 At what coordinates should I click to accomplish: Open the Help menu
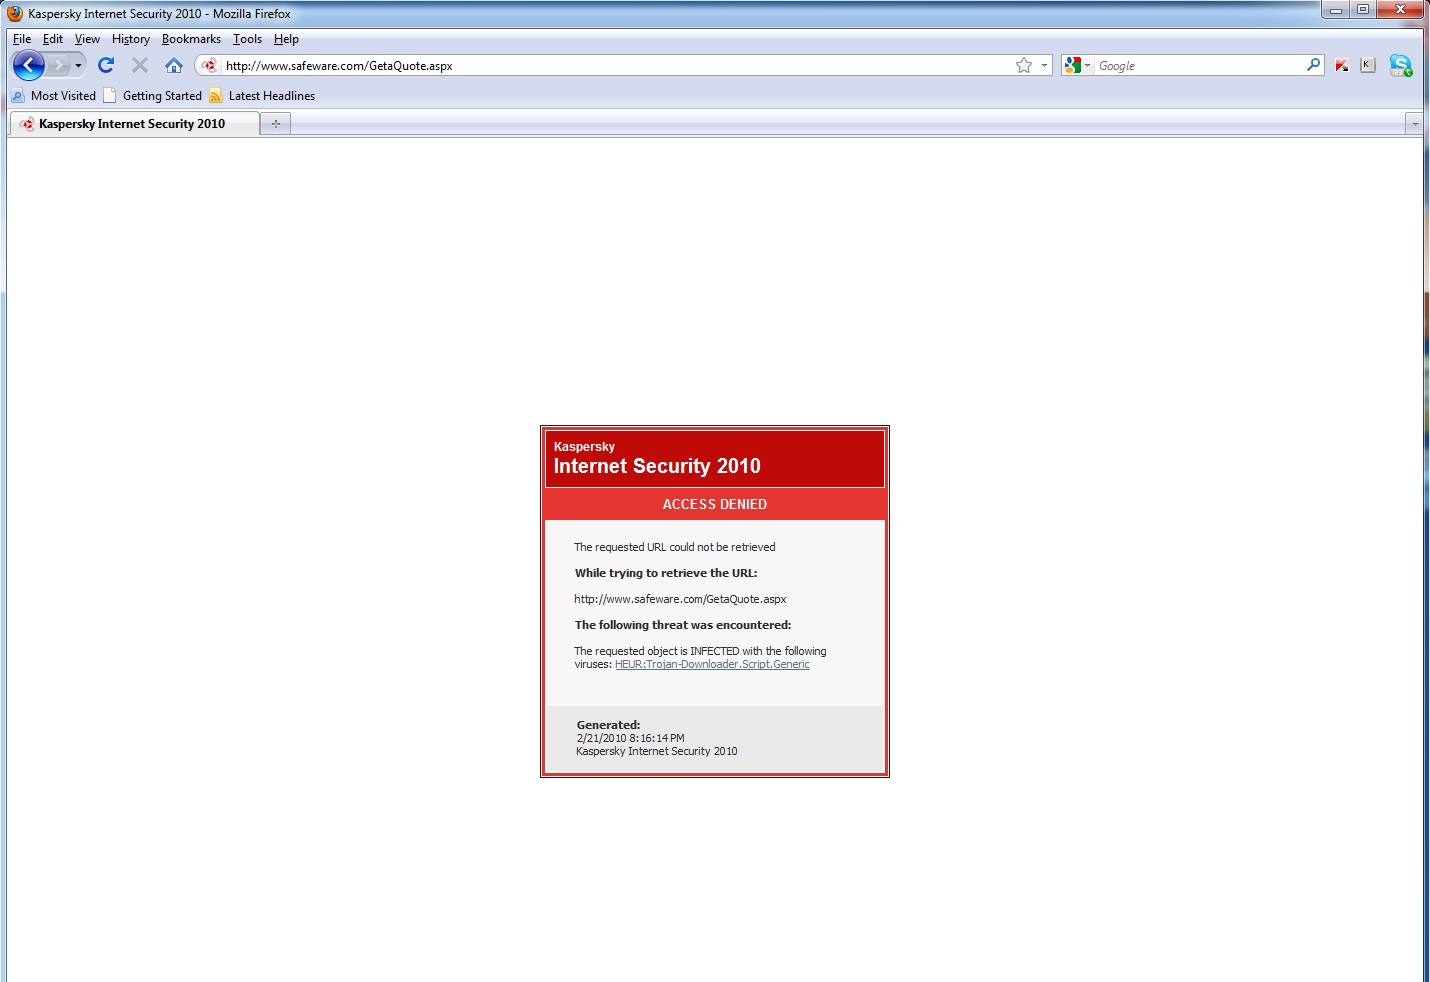286,39
